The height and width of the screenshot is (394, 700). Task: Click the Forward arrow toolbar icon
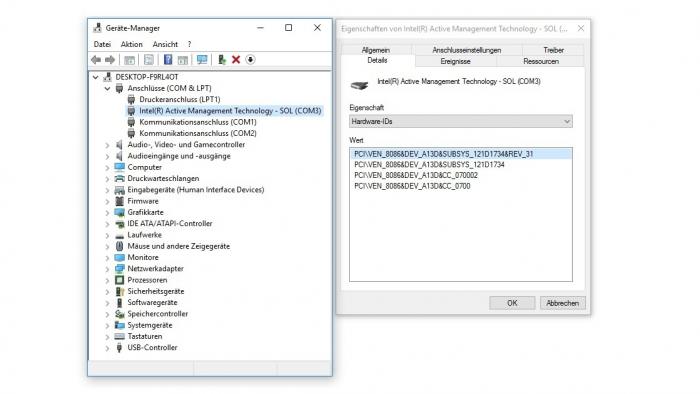[110, 59]
